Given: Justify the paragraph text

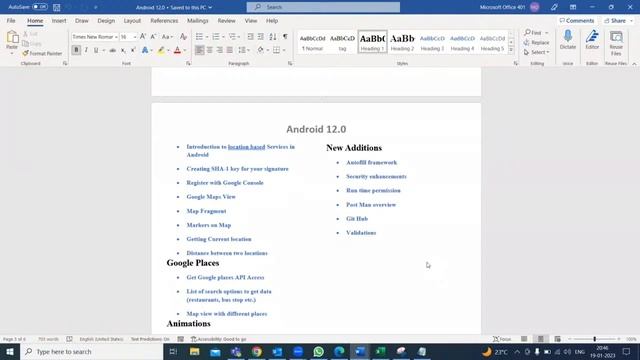Looking at the screenshot, I should click(230, 50).
